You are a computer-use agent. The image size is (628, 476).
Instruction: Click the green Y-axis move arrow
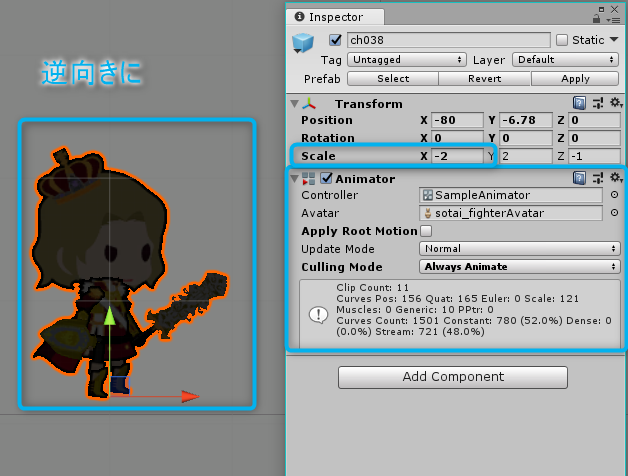109,316
